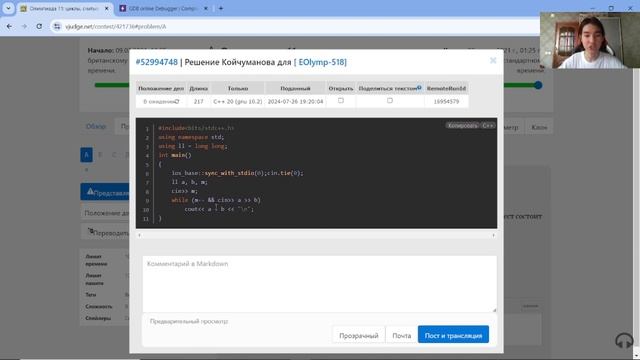This screenshot has height=360, width=640.
Task: Select the Олимпиада vjudge browser tab
Action: [x=63, y=8]
